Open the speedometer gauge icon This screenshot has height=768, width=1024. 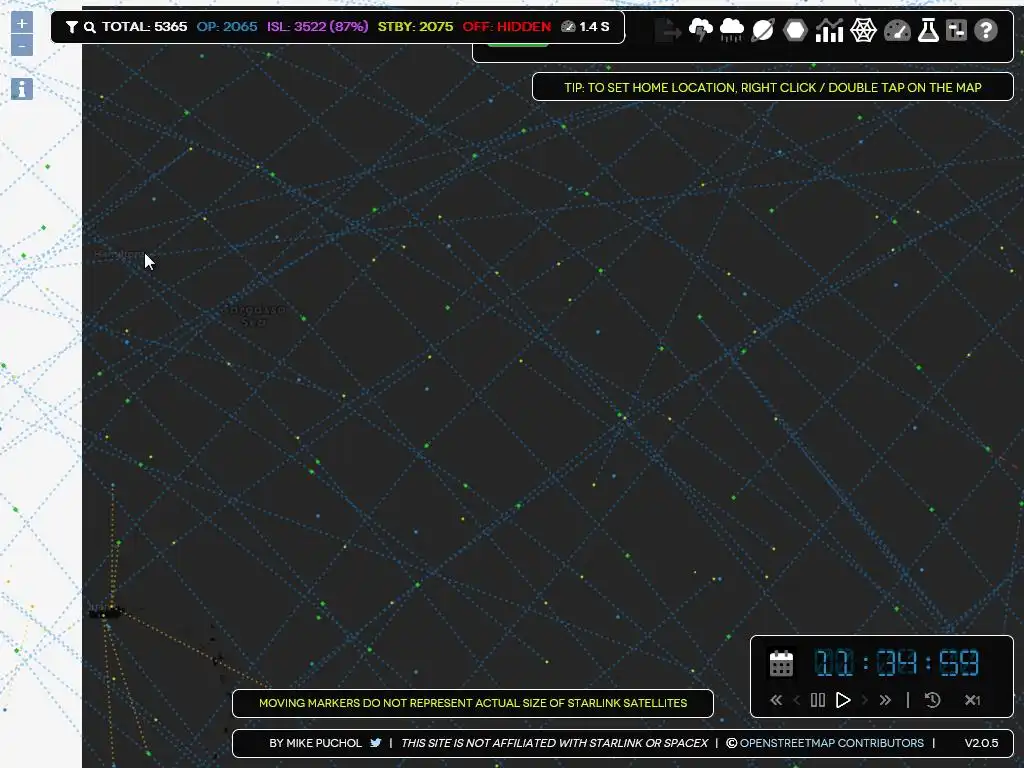(x=897, y=30)
